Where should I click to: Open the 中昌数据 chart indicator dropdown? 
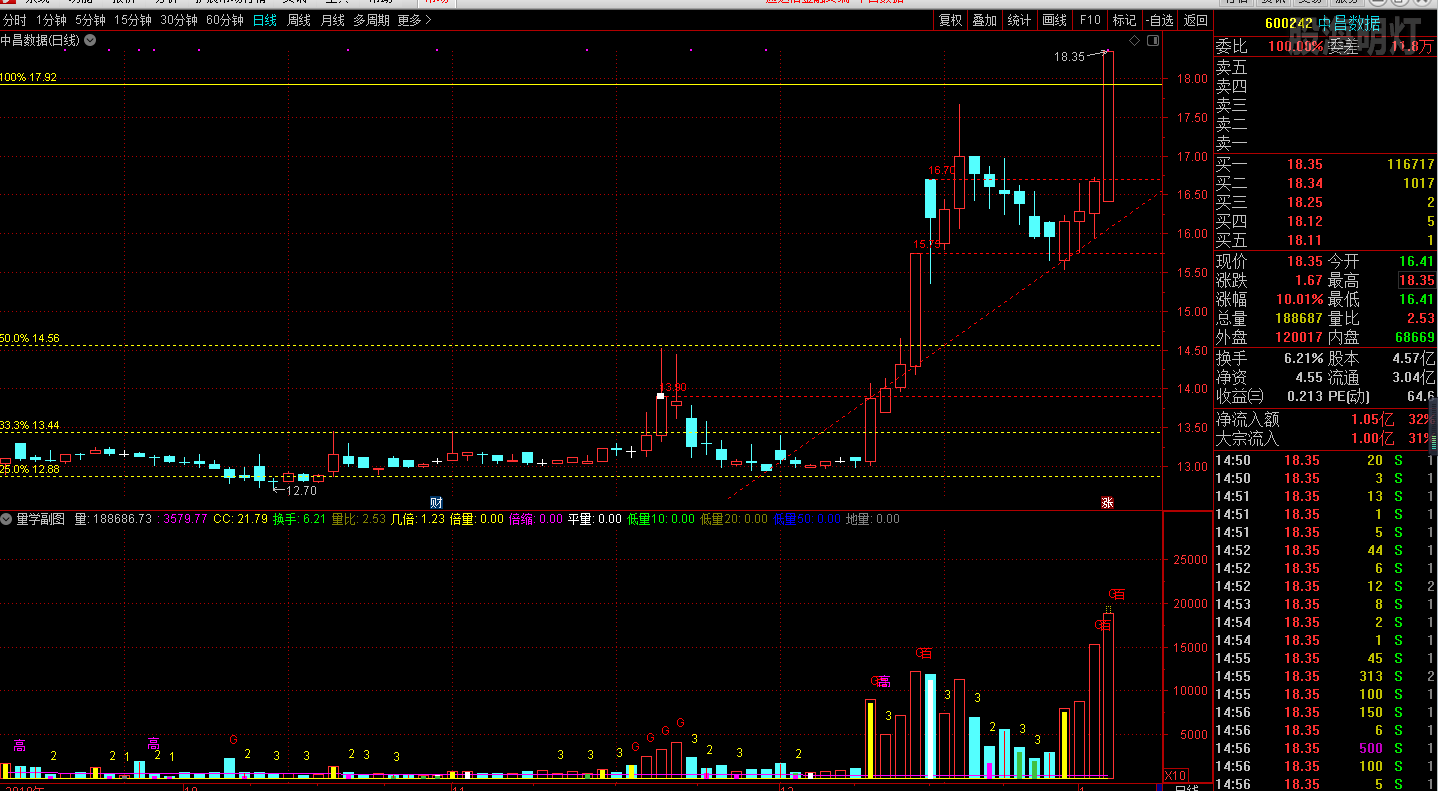point(90,40)
